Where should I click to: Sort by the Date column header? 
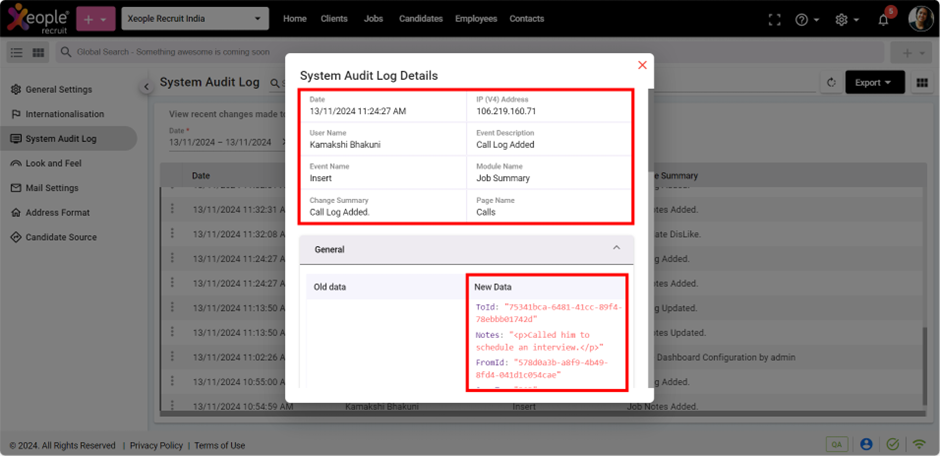[x=201, y=176]
